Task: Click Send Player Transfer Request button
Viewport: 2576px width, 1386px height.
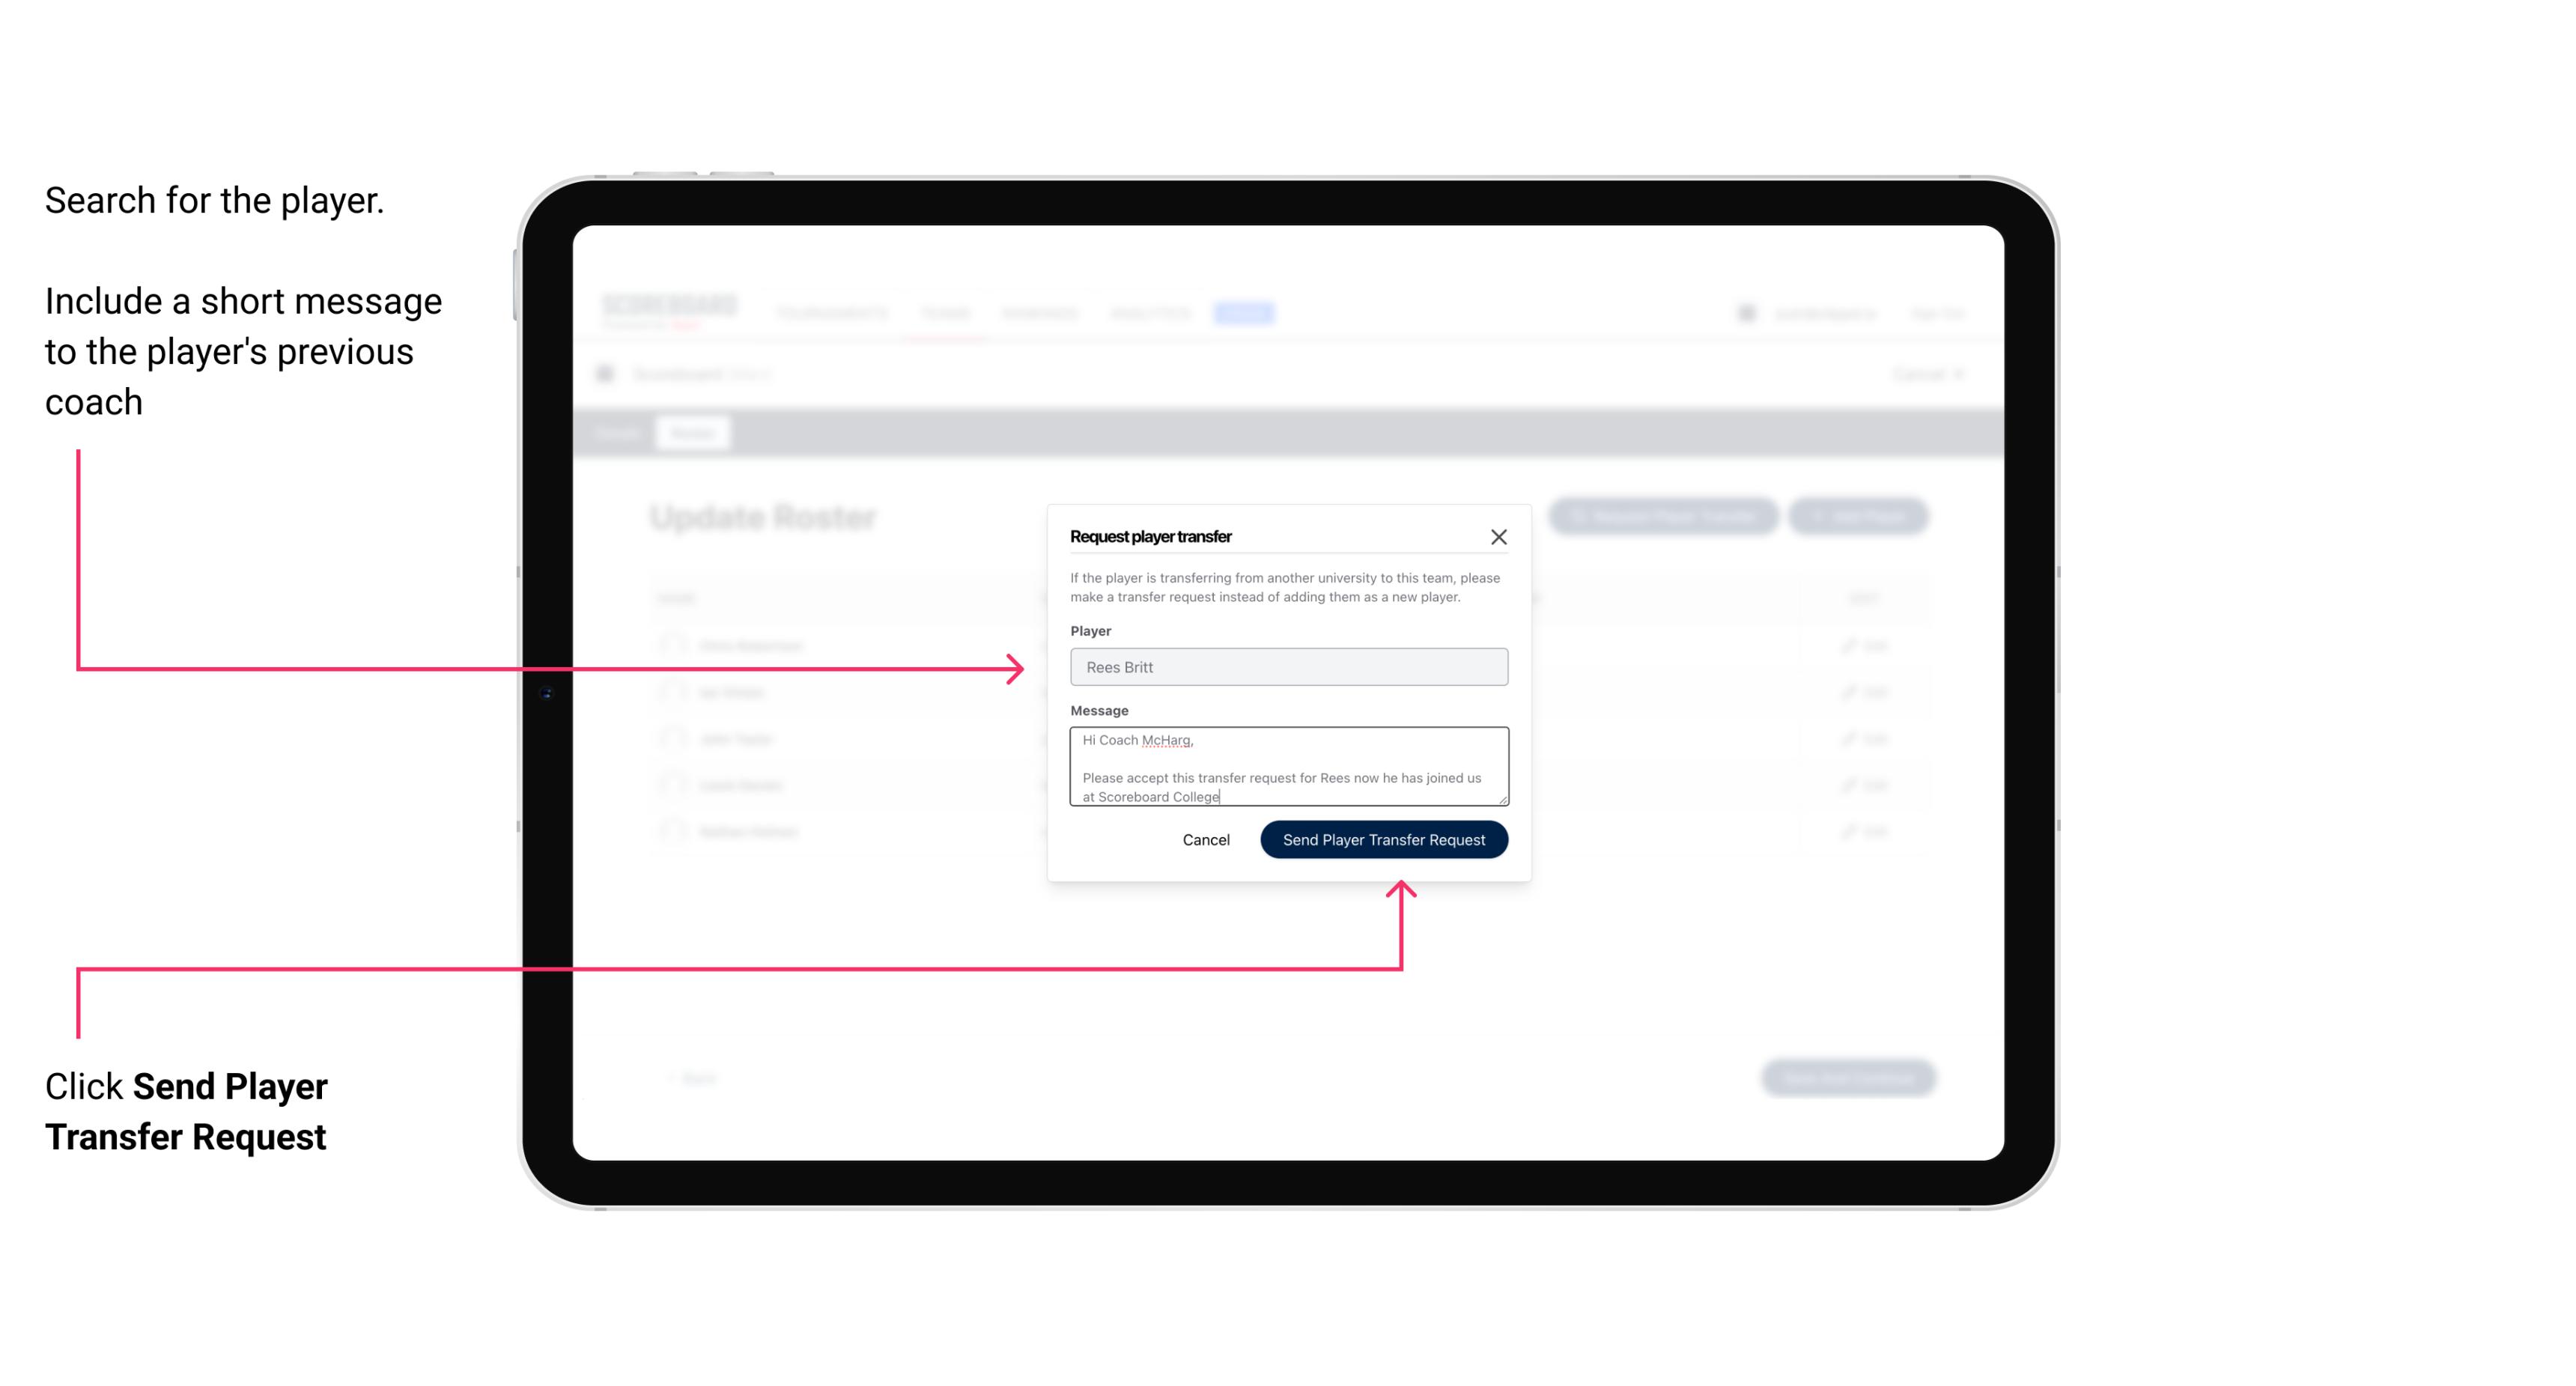Action: [x=1383, y=838]
